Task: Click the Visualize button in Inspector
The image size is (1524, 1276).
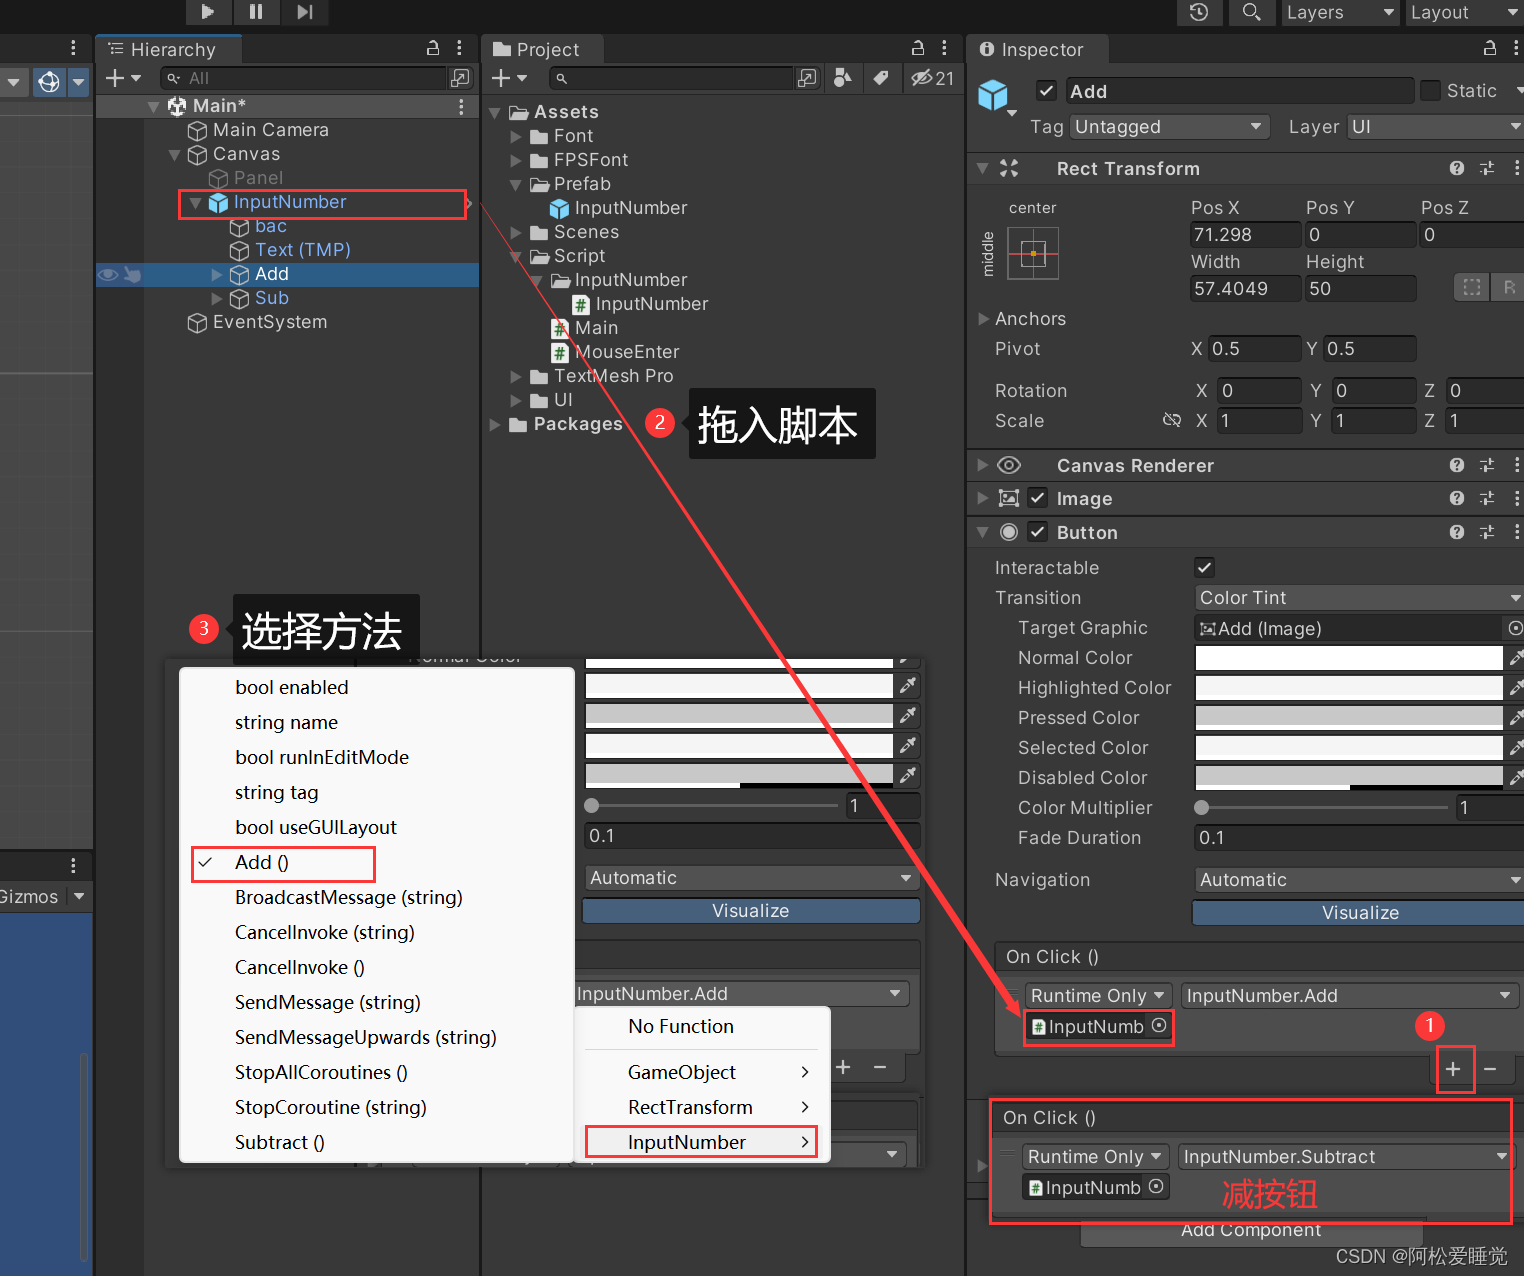Action: tap(1359, 913)
